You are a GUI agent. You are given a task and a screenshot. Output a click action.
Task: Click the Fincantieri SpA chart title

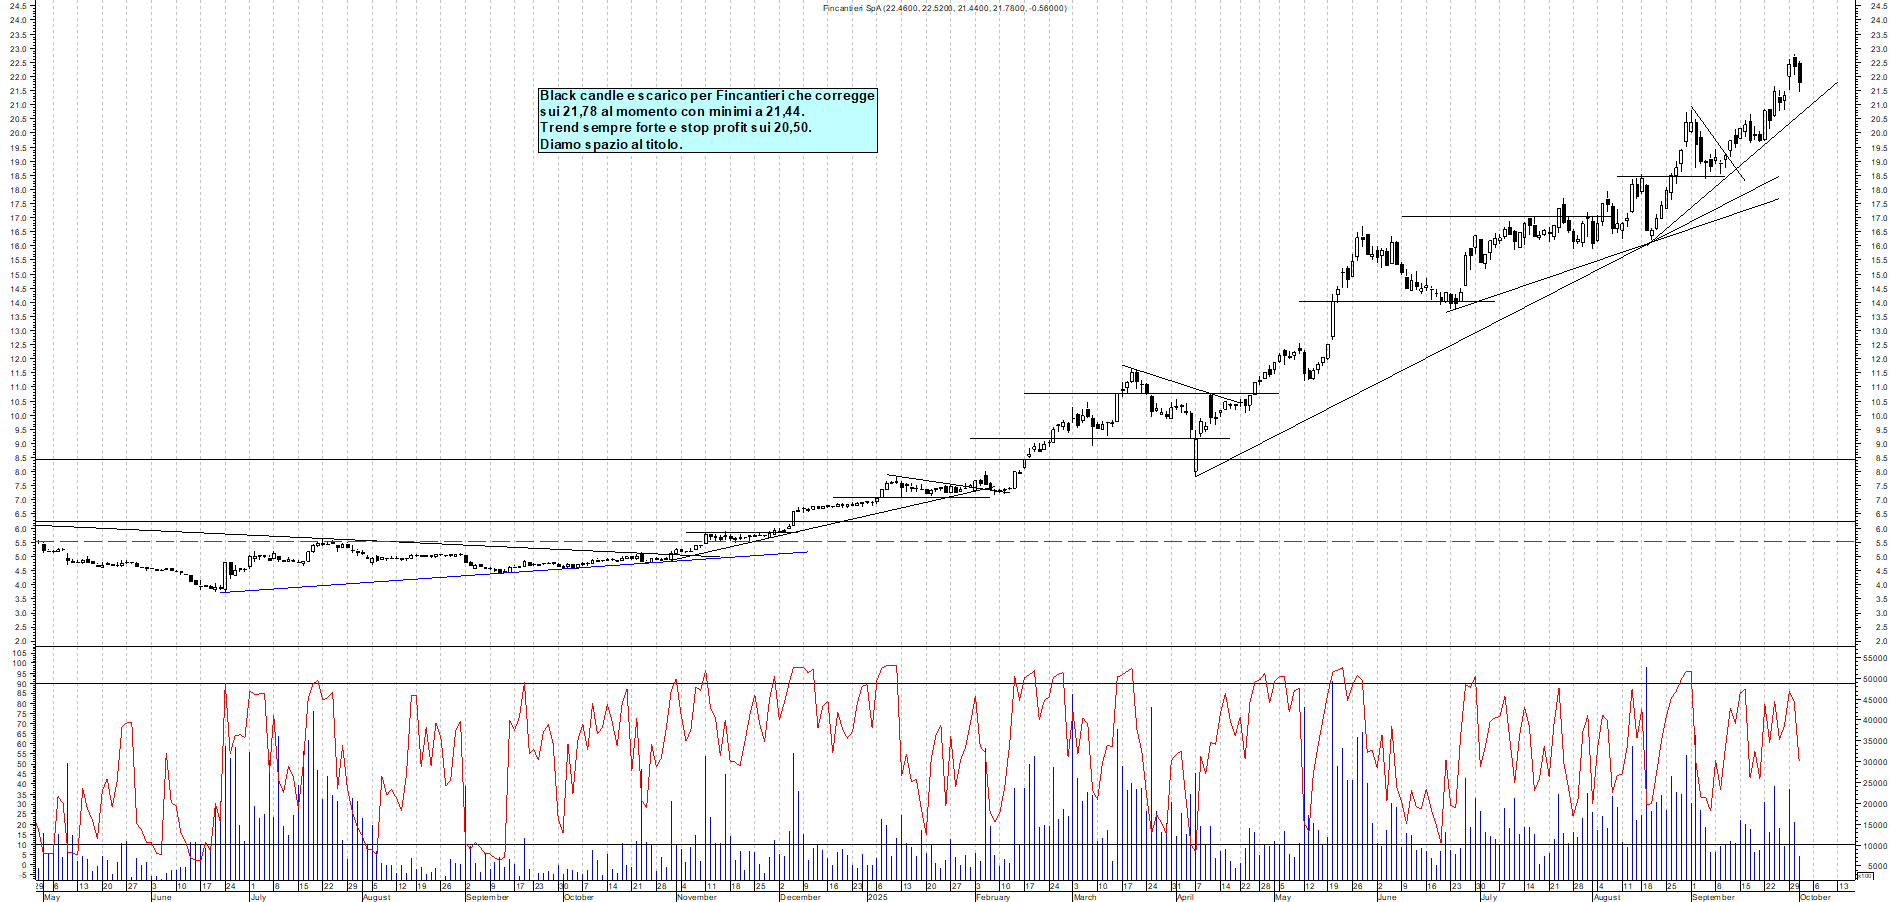click(x=943, y=8)
